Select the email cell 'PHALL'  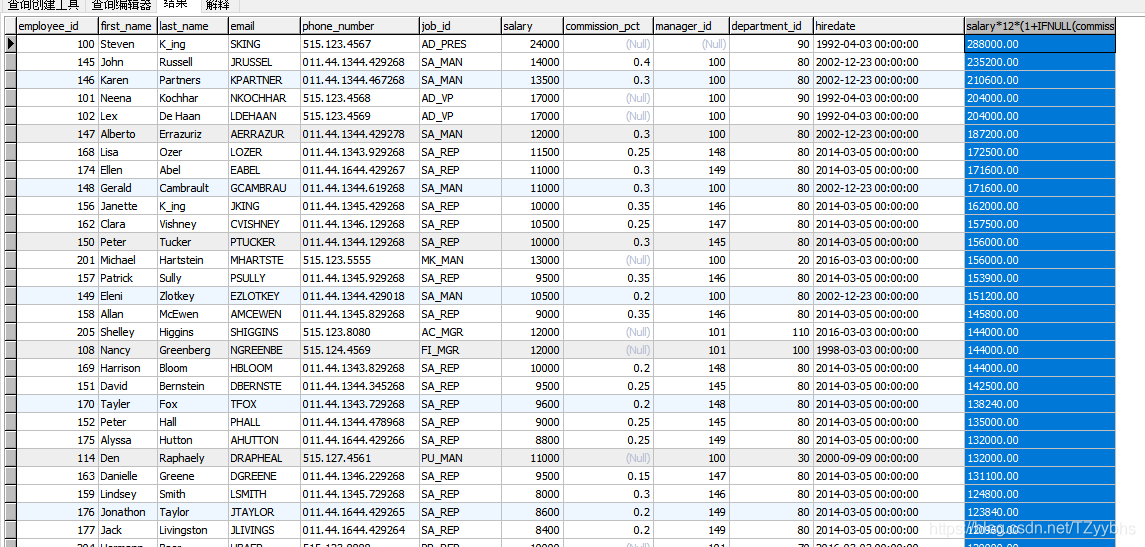[x=264, y=422]
